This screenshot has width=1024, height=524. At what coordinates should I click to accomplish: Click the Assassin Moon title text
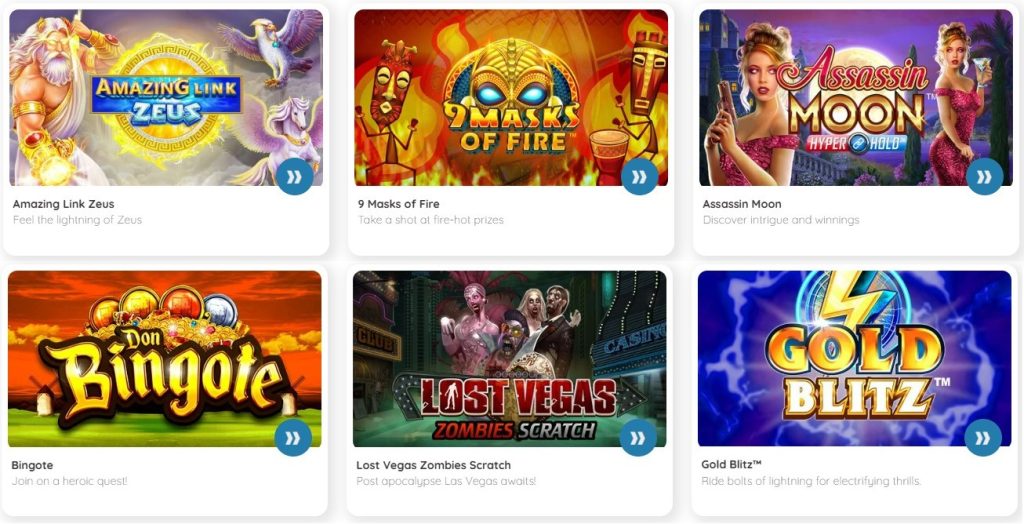742,204
